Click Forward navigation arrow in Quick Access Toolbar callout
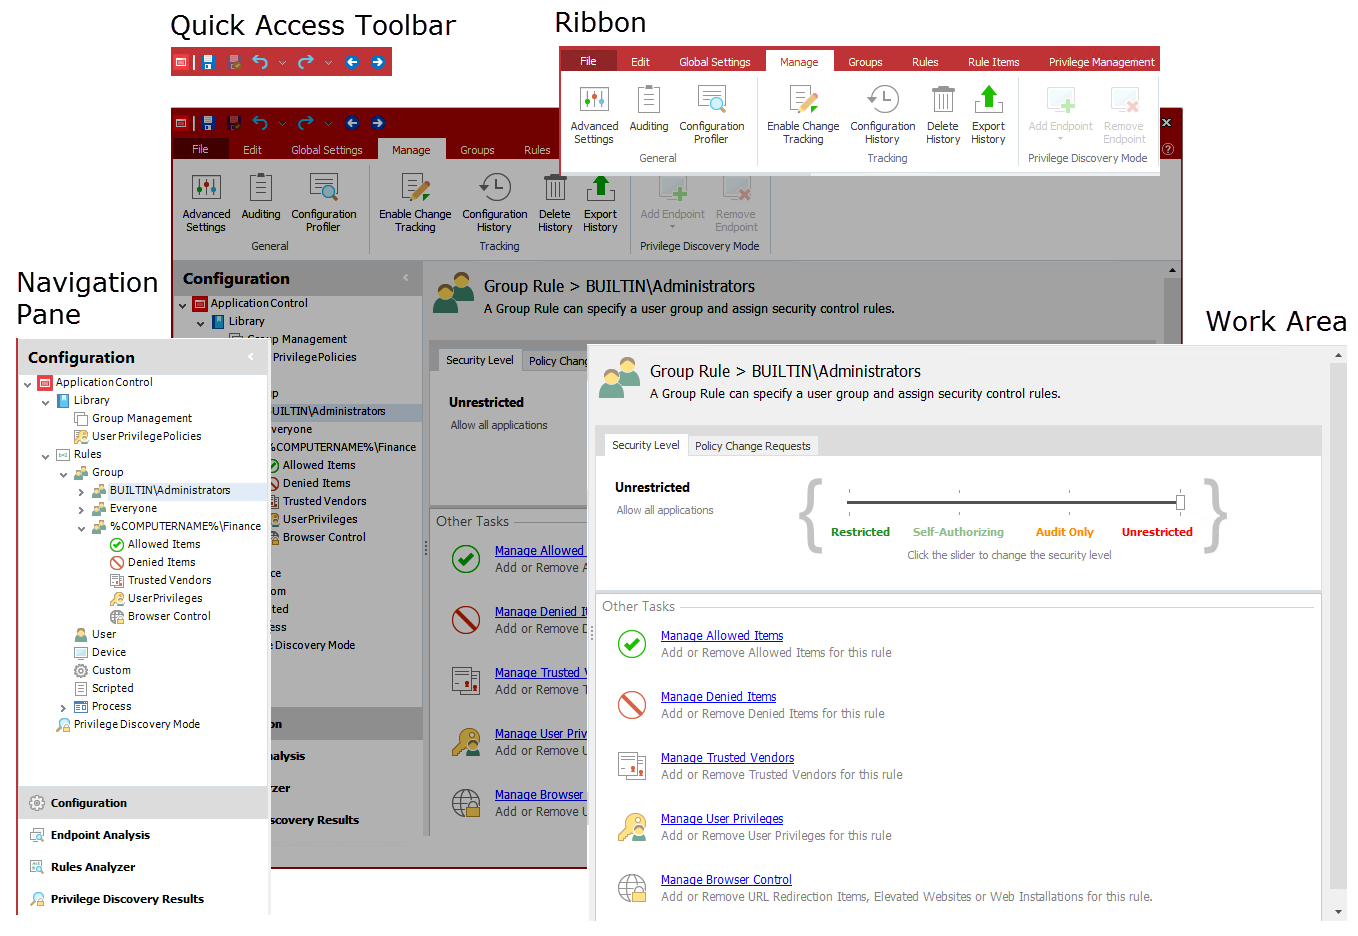Viewport: 1358px width, 936px height. 378,62
